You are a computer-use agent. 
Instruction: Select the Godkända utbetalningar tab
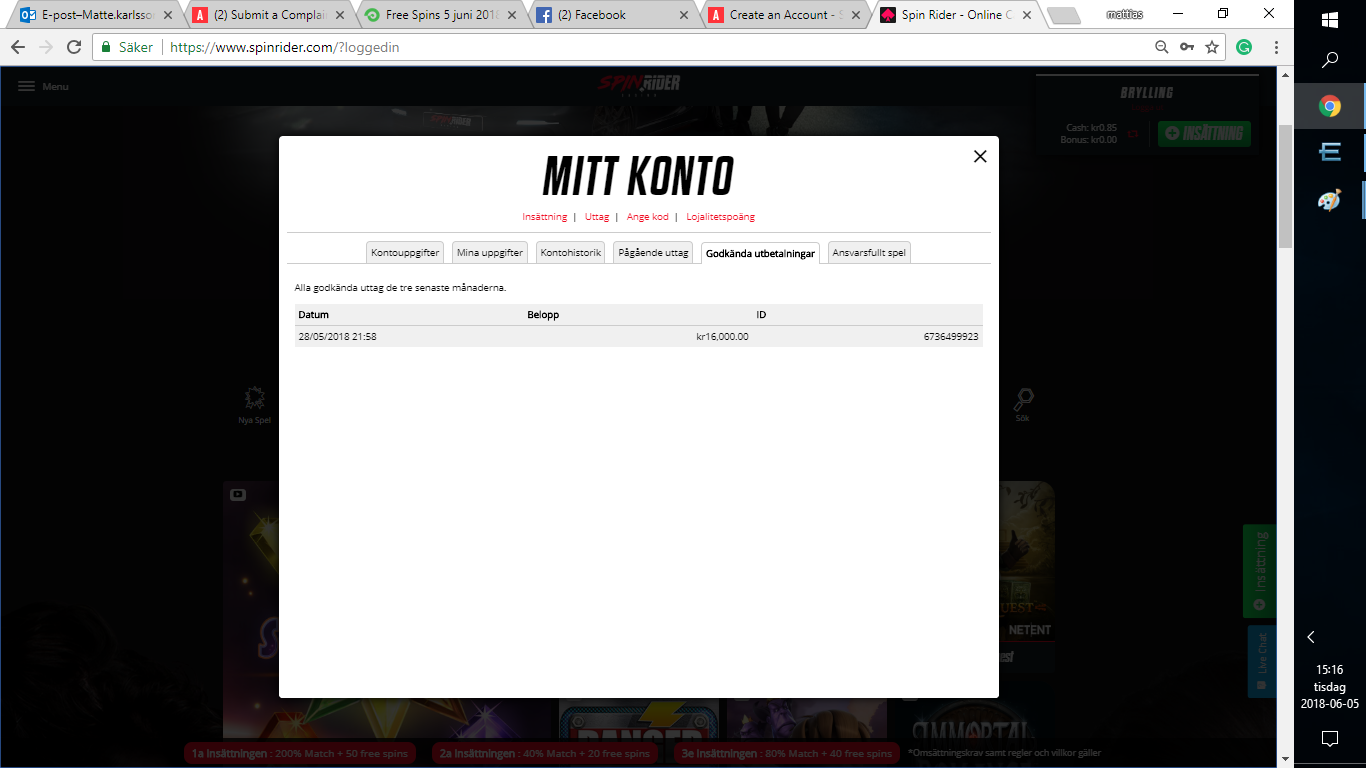tap(760, 253)
